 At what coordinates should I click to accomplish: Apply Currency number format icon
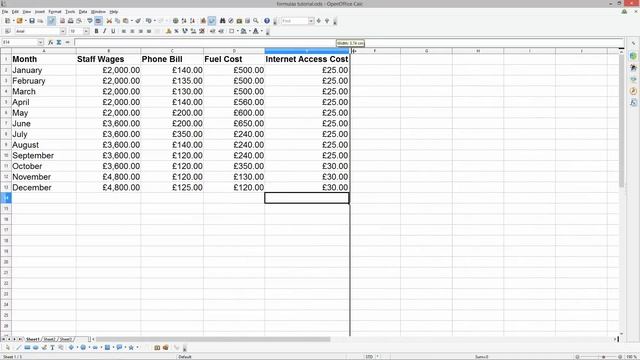[x=168, y=31]
